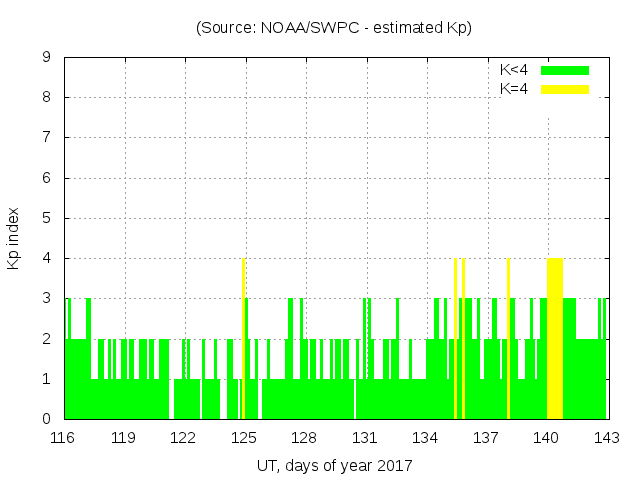The height and width of the screenshot is (480, 640).
Task: Click the 'UT, days of year 2017' label
Action: [334, 465]
